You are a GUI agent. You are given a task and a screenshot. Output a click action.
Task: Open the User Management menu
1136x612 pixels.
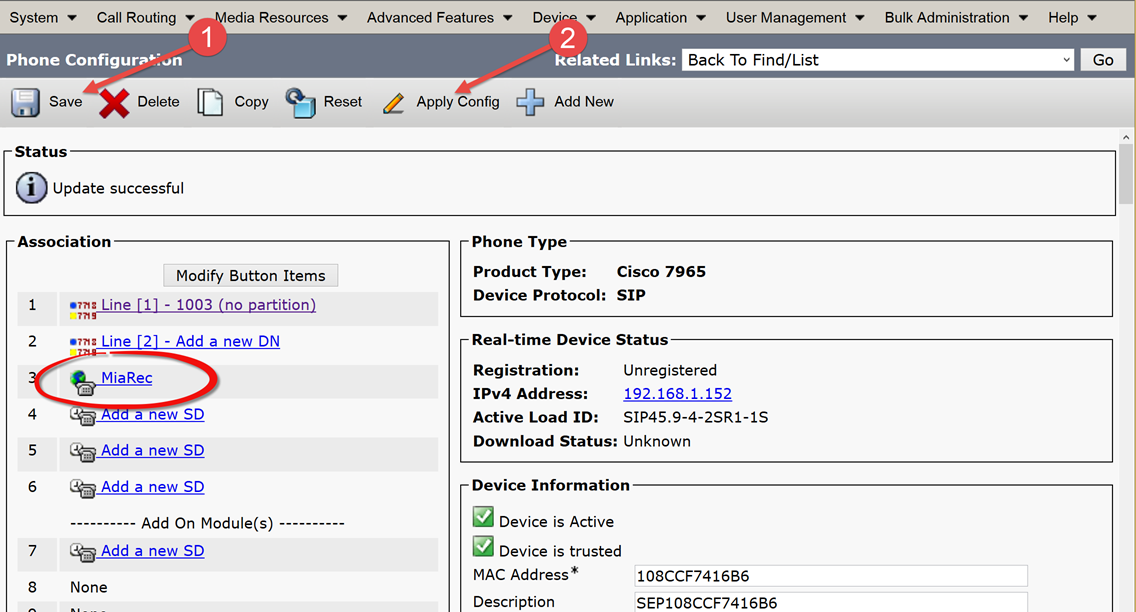coord(795,17)
